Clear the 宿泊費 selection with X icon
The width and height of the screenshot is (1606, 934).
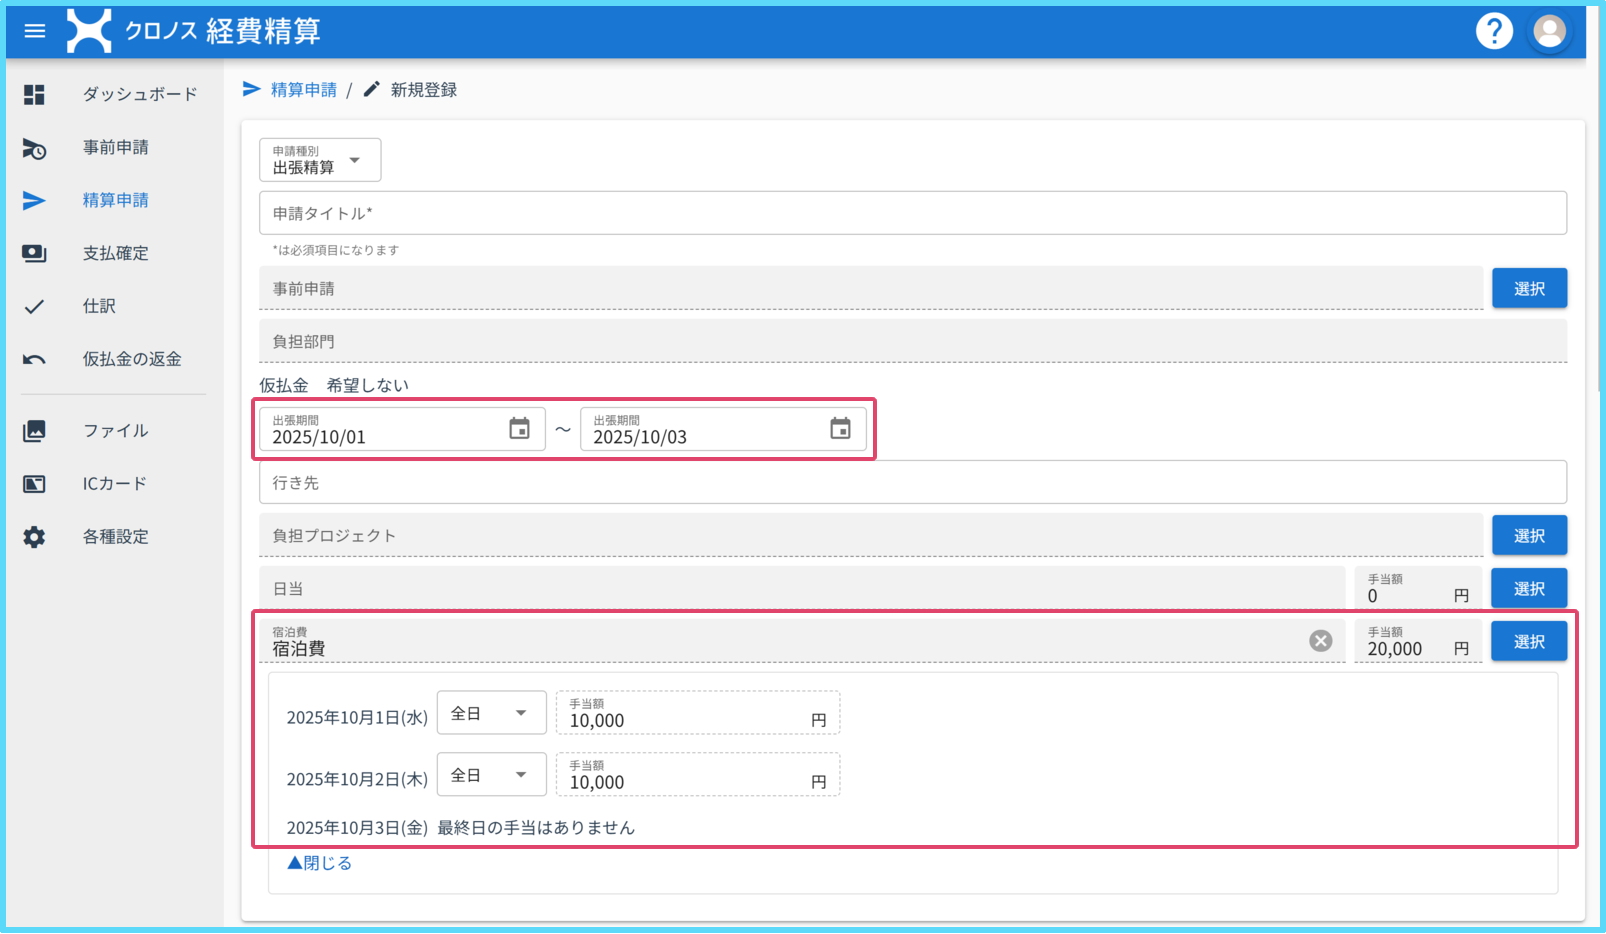click(x=1320, y=641)
